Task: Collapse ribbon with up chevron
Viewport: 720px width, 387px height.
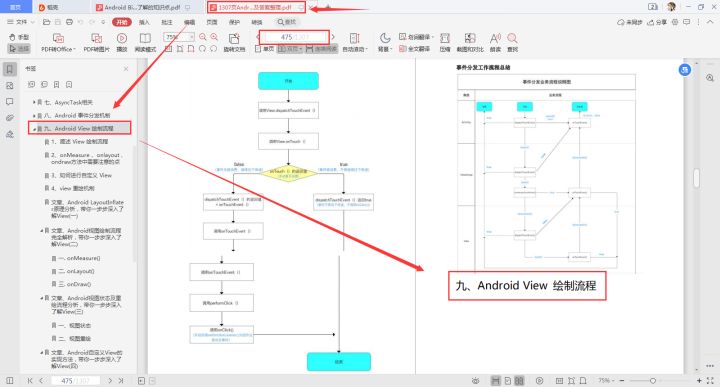Action: pyautogui.click(x=710, y=22)
